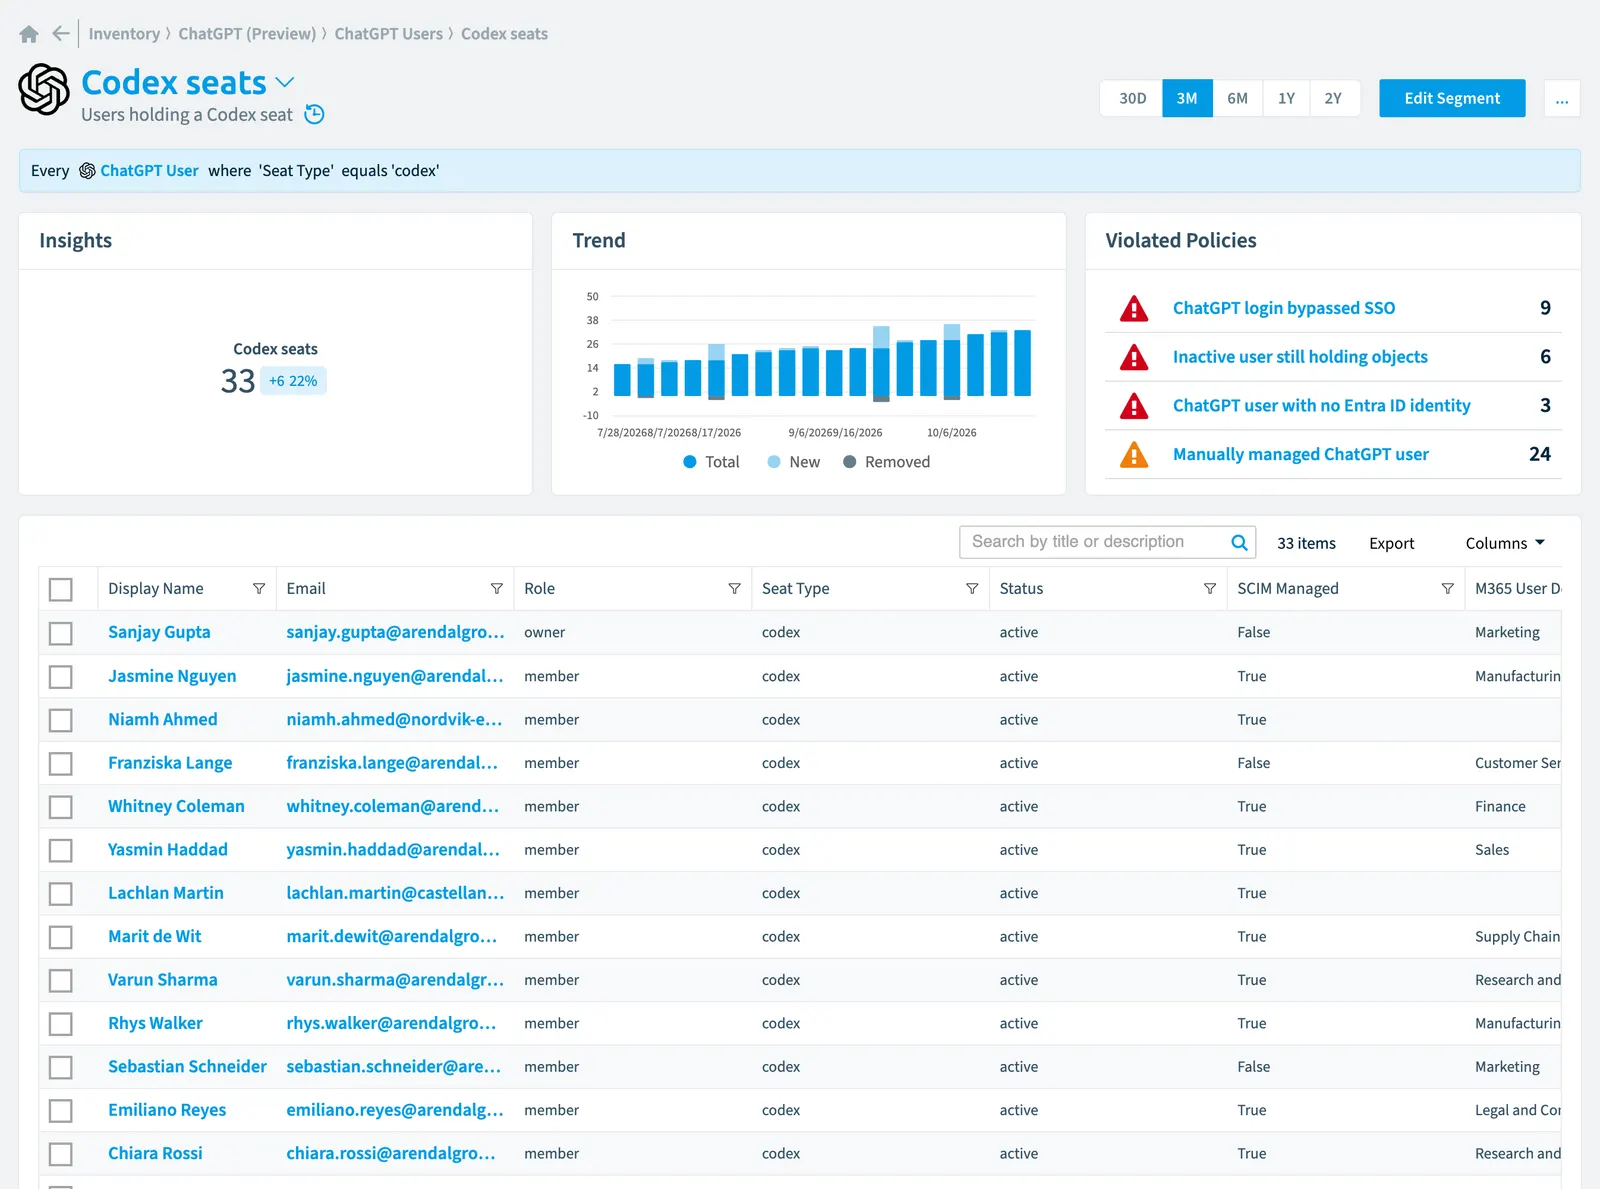The image size is (1600, 1189).
Task: Click the back arrow icon
Action: tap(61, 34)
